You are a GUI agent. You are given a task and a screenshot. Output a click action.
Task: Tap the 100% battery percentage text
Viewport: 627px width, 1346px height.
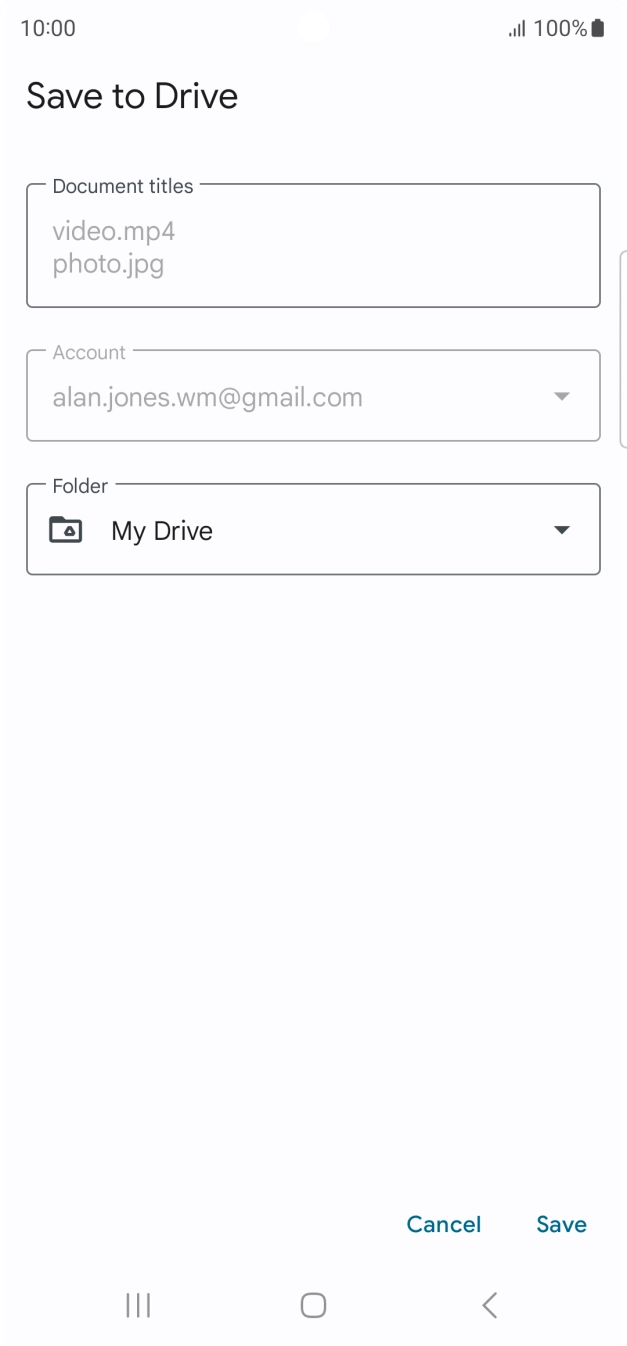[560, 28]
